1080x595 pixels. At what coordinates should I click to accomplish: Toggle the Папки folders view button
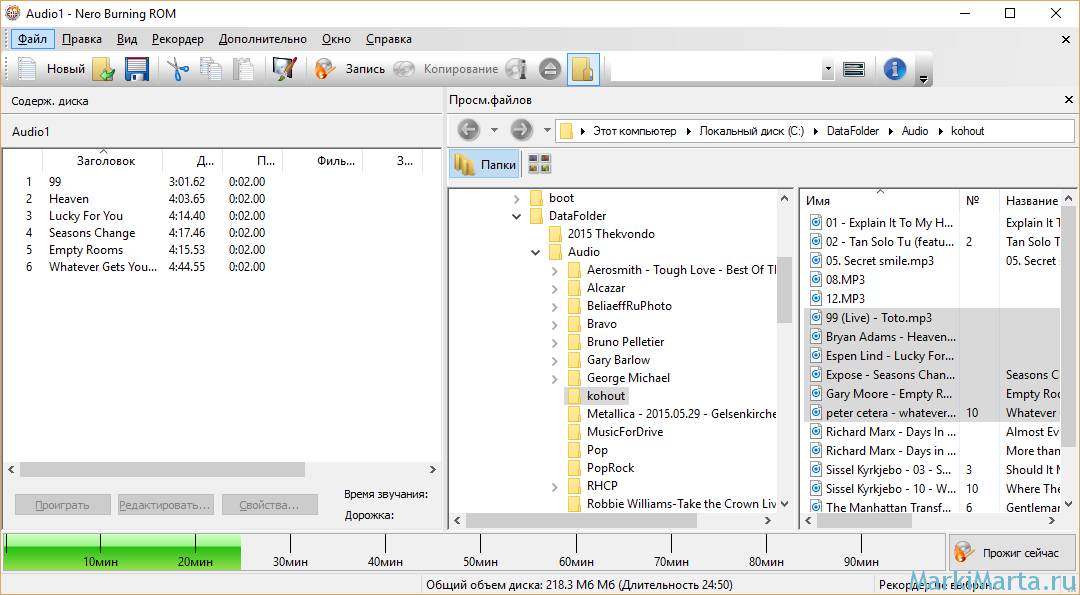485,165
